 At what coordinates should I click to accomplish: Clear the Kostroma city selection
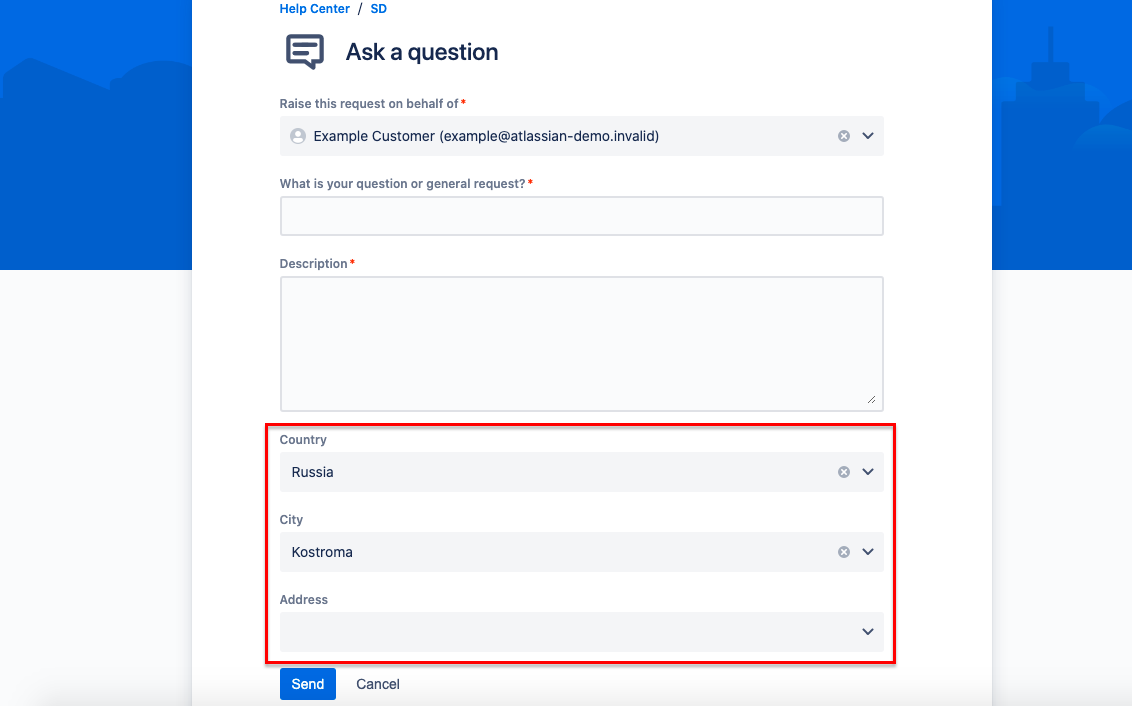pyautogui.click(x=844, y=552)
